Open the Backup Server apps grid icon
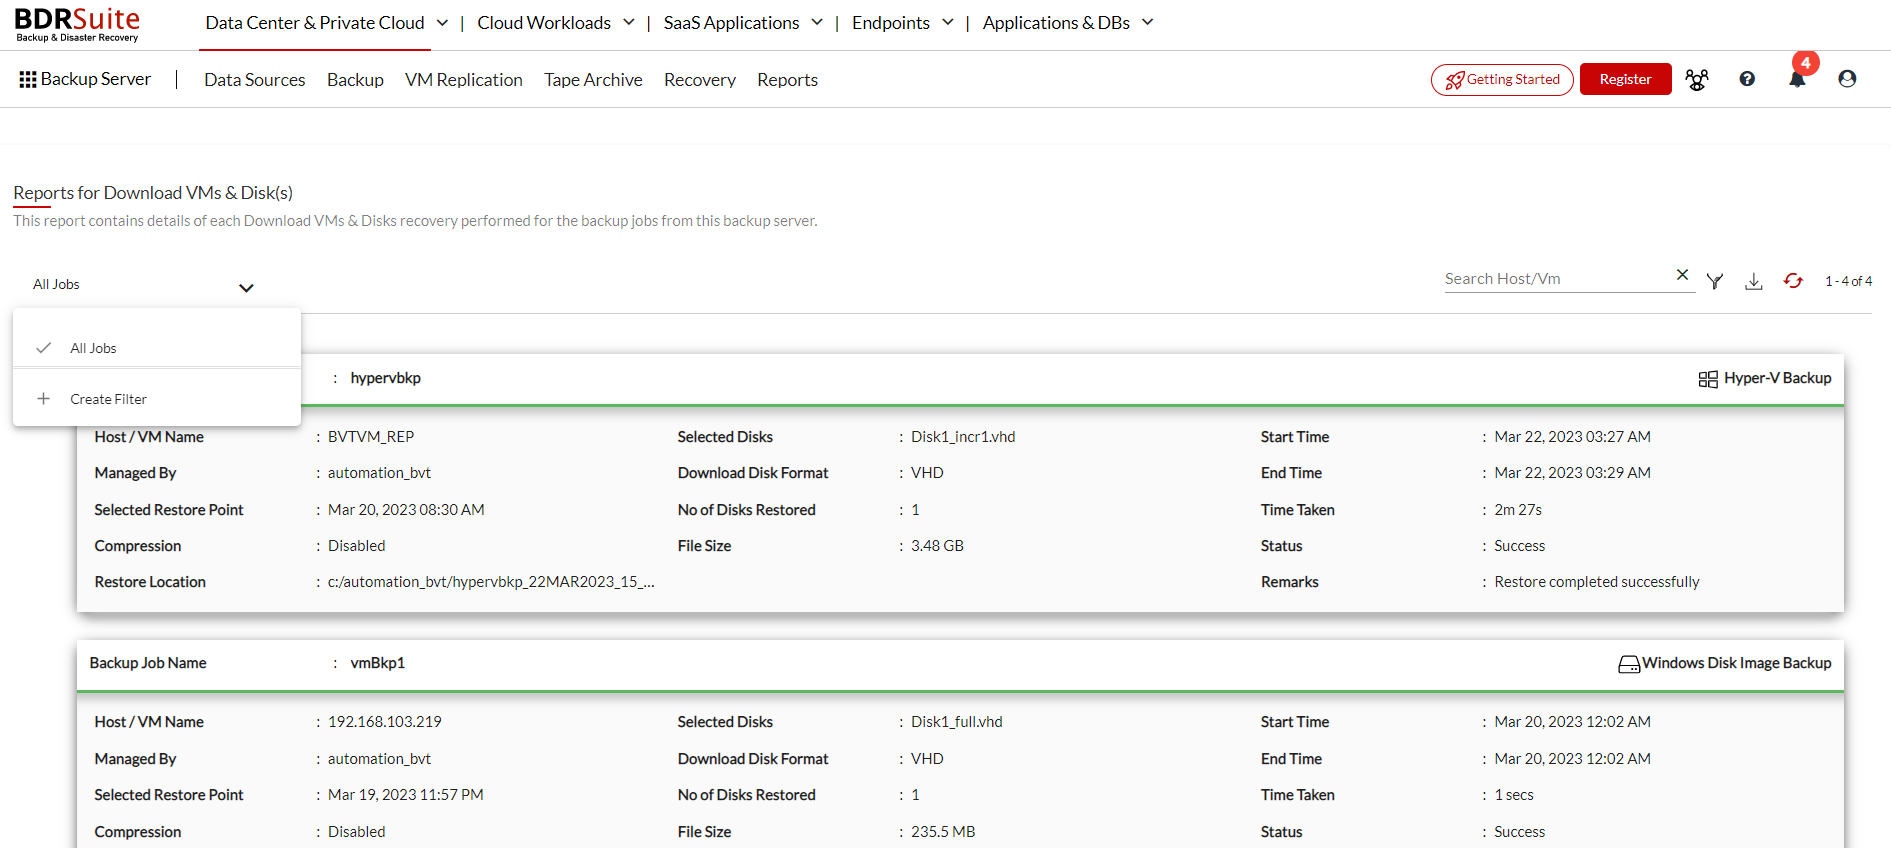Viewport: 1891px width, 848px height. pyautogui.click(x=28, y=79)
